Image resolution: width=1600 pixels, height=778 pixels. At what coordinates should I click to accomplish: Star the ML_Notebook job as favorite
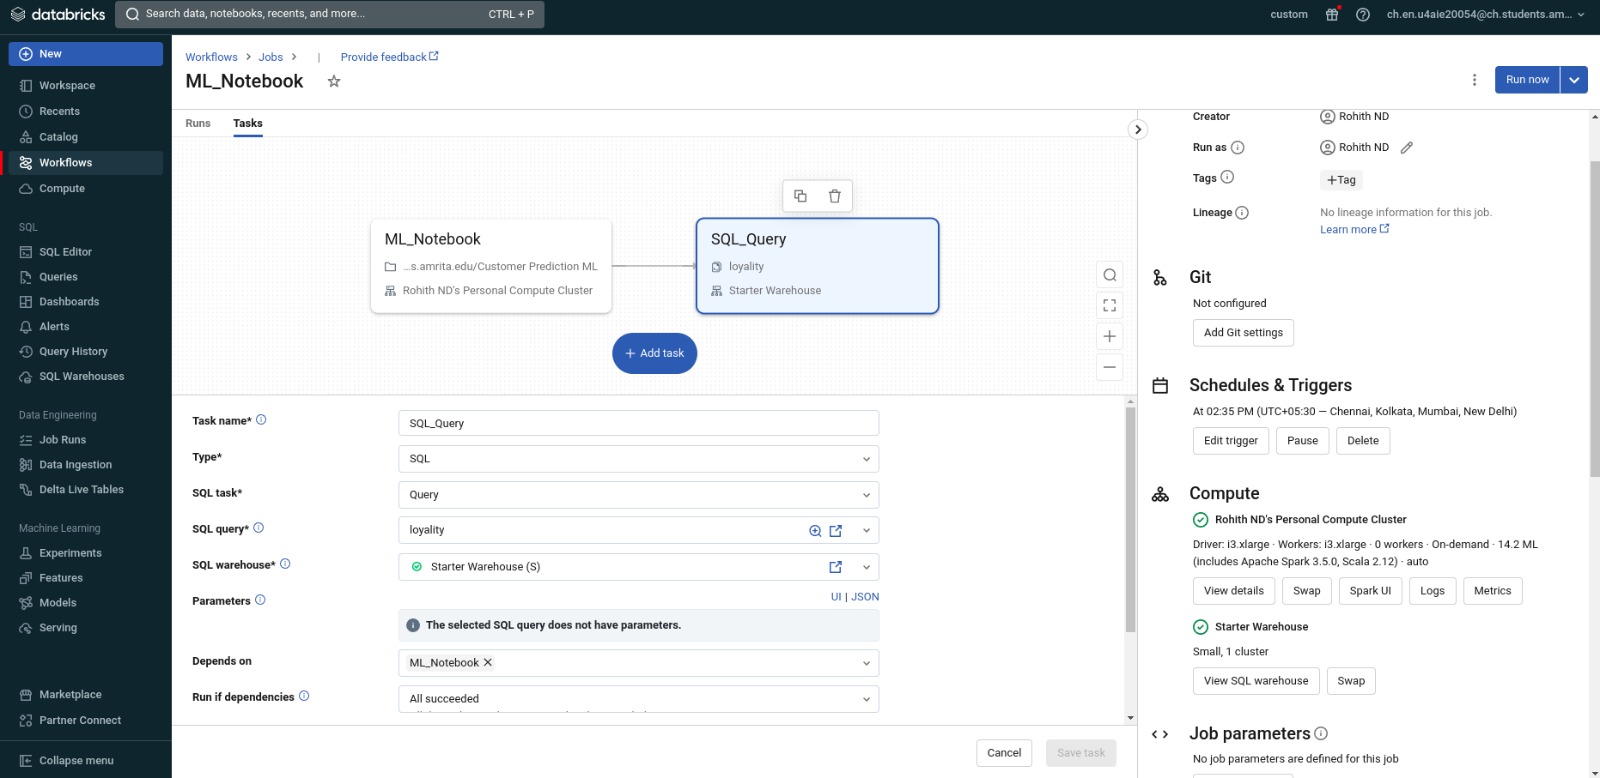click(334, 81)
